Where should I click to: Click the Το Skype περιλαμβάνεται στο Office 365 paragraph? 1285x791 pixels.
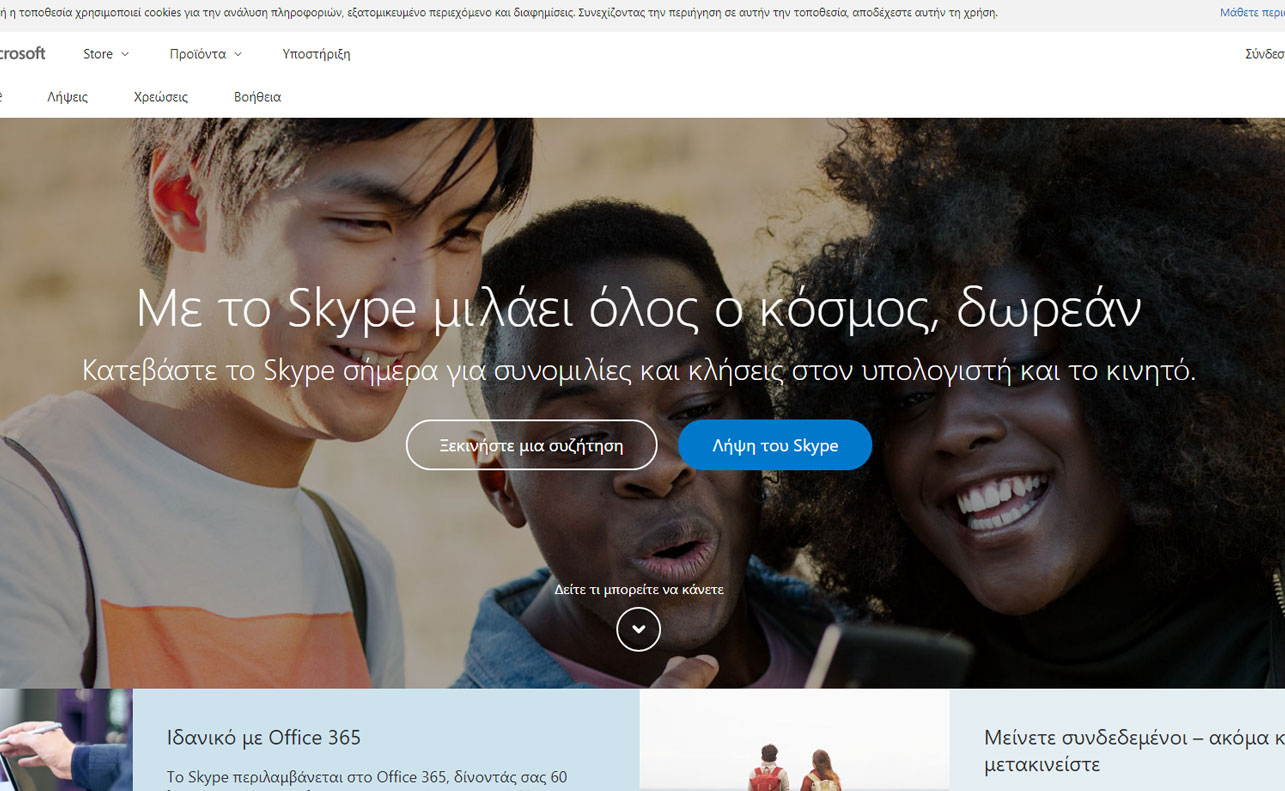tap(366, 778)
